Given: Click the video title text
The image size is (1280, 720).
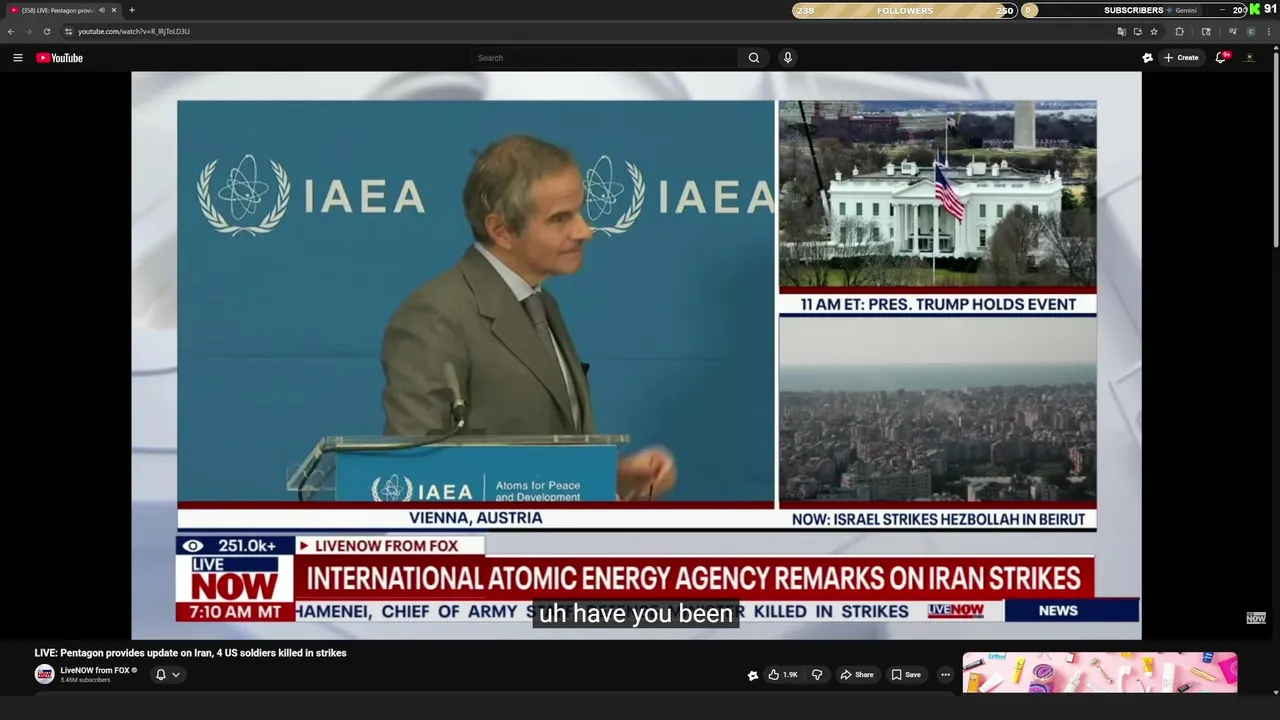Looking at the screenshot, I should pos(190,653).
